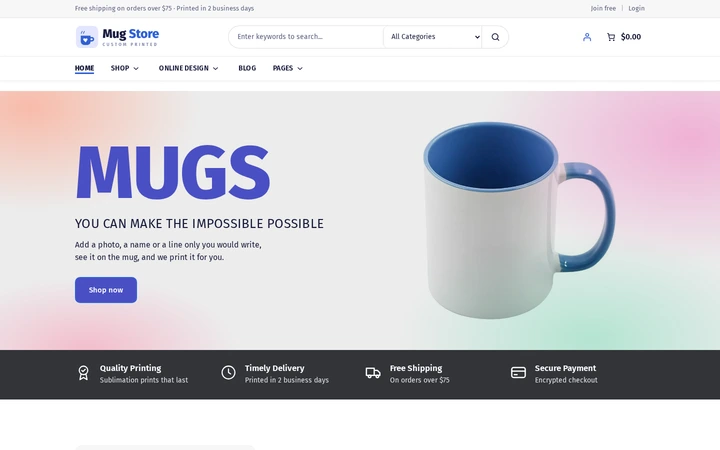Open the Pages menu item
Screen dimensions: 720x450
pos(283,68)
